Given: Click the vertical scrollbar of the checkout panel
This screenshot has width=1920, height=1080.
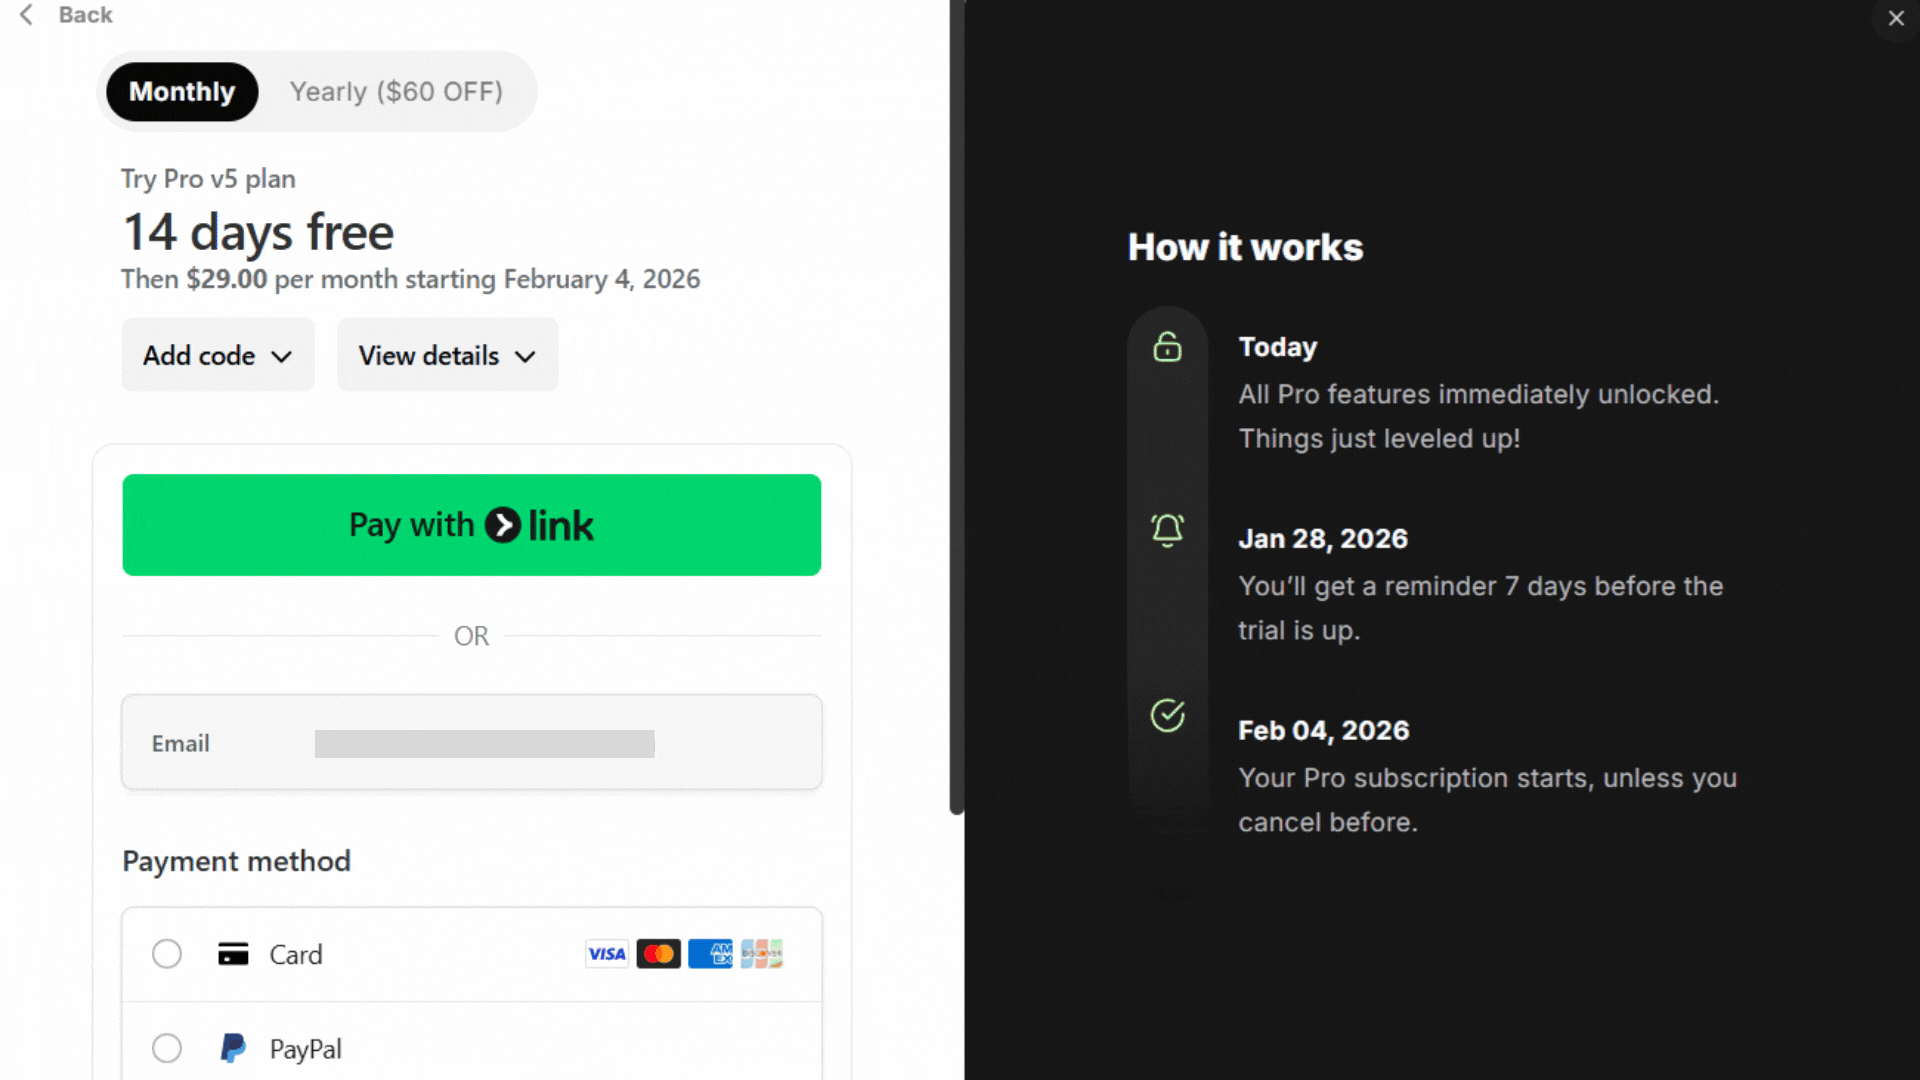Looking at the screenshot, I should coord(956,400).
